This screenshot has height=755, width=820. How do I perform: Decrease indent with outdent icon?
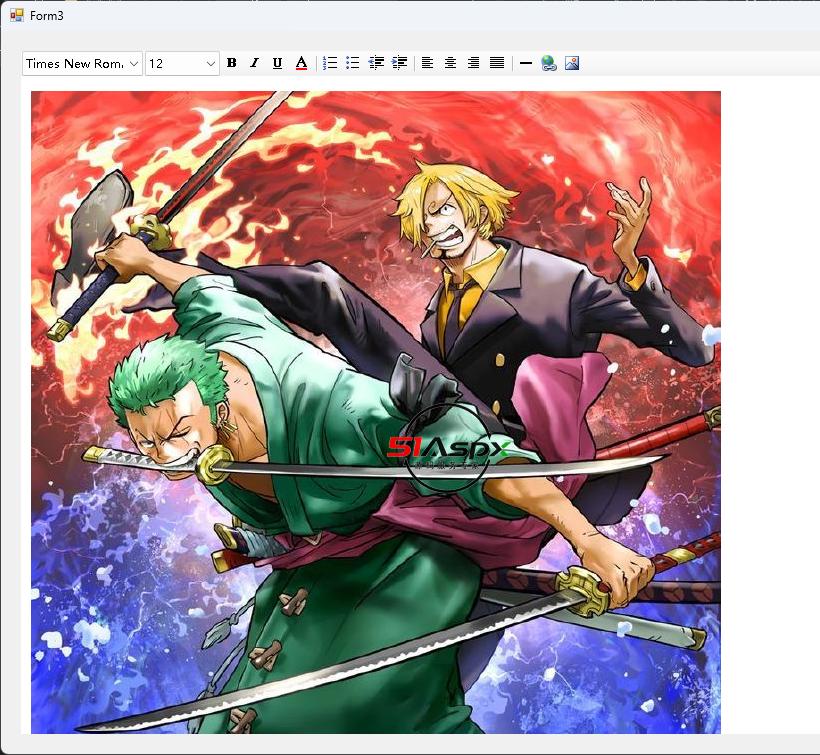point(376,63)
